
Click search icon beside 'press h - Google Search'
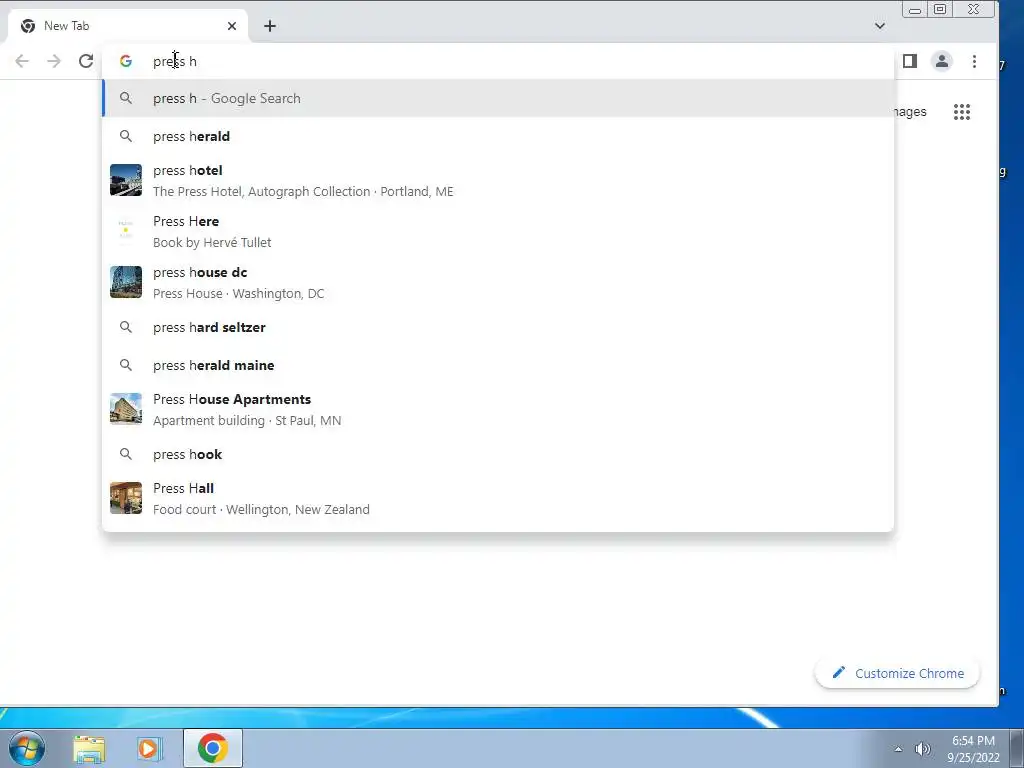pyautogui.click(x=126, y=99)
